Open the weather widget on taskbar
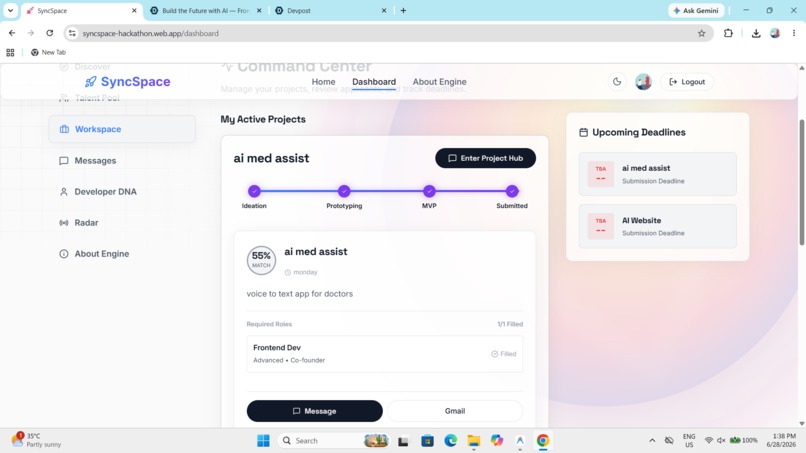The image size is (806, 453). pos(36,440)
